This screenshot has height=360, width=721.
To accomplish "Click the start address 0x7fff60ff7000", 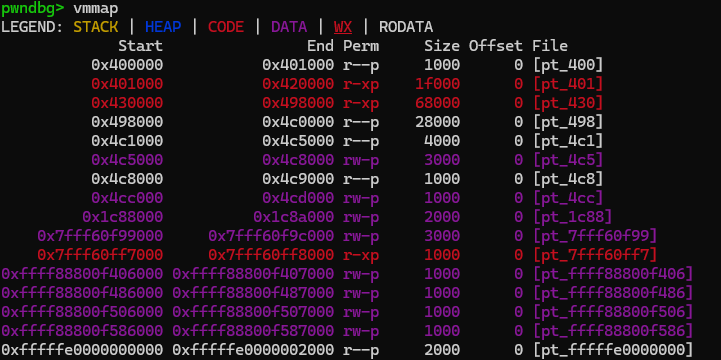I will tap(100, 254).
